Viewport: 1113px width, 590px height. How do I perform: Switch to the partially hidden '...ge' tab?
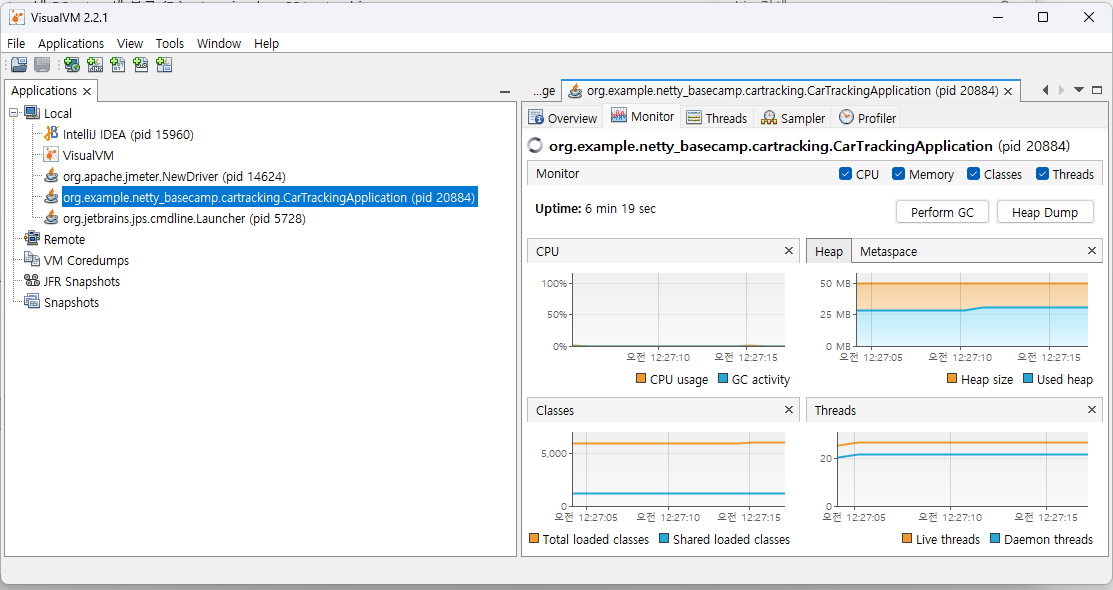[544, 91]
